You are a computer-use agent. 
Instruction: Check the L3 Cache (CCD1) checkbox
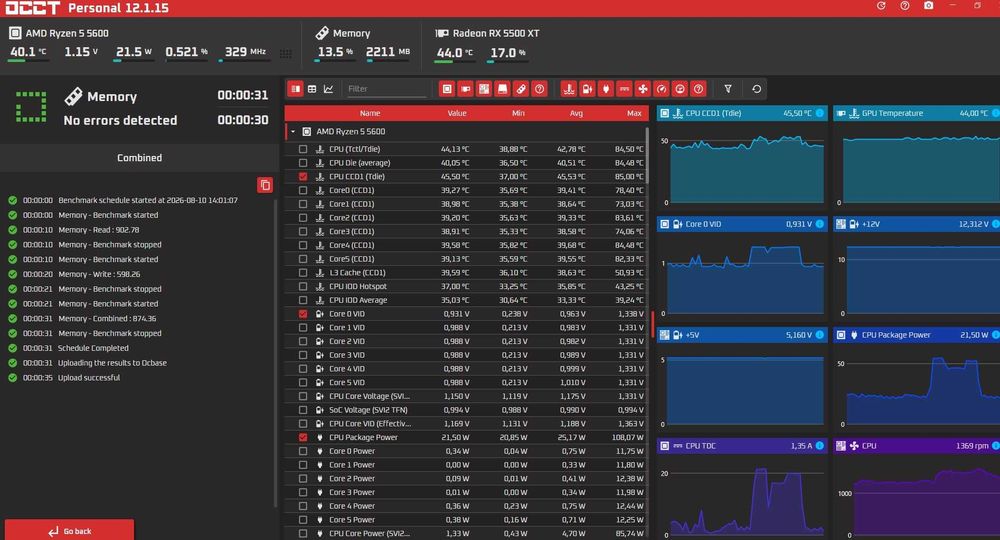point(303,273)
